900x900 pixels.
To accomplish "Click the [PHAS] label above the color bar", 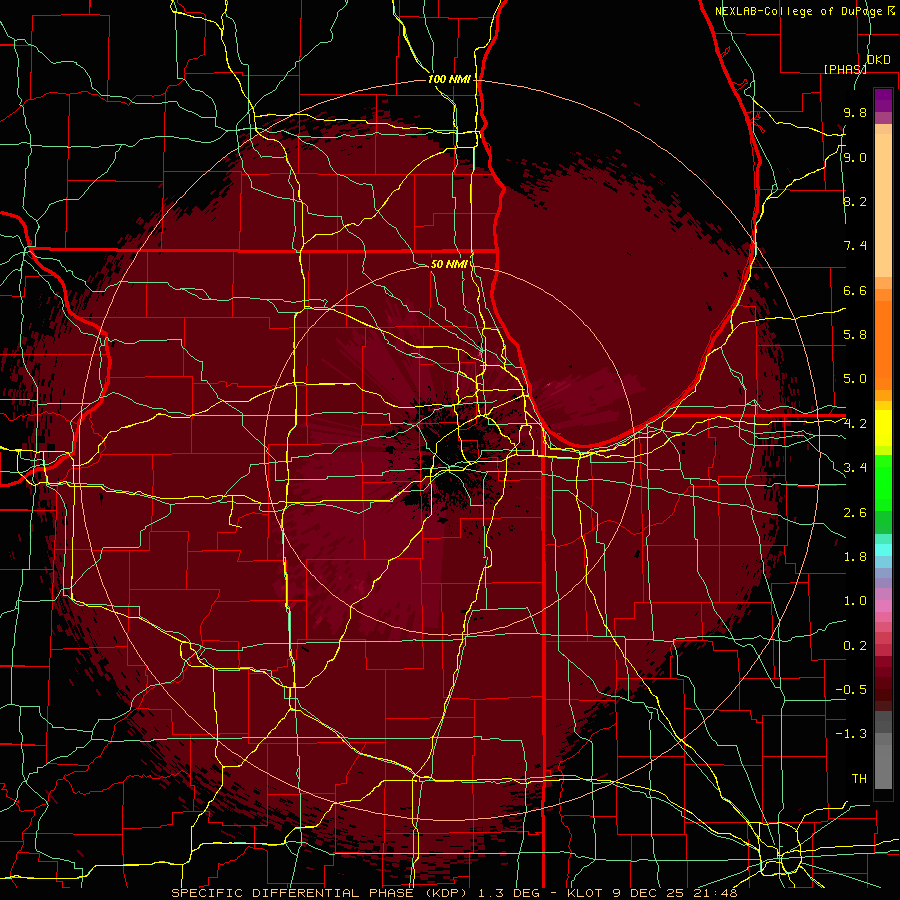I will tap(845, 69).
